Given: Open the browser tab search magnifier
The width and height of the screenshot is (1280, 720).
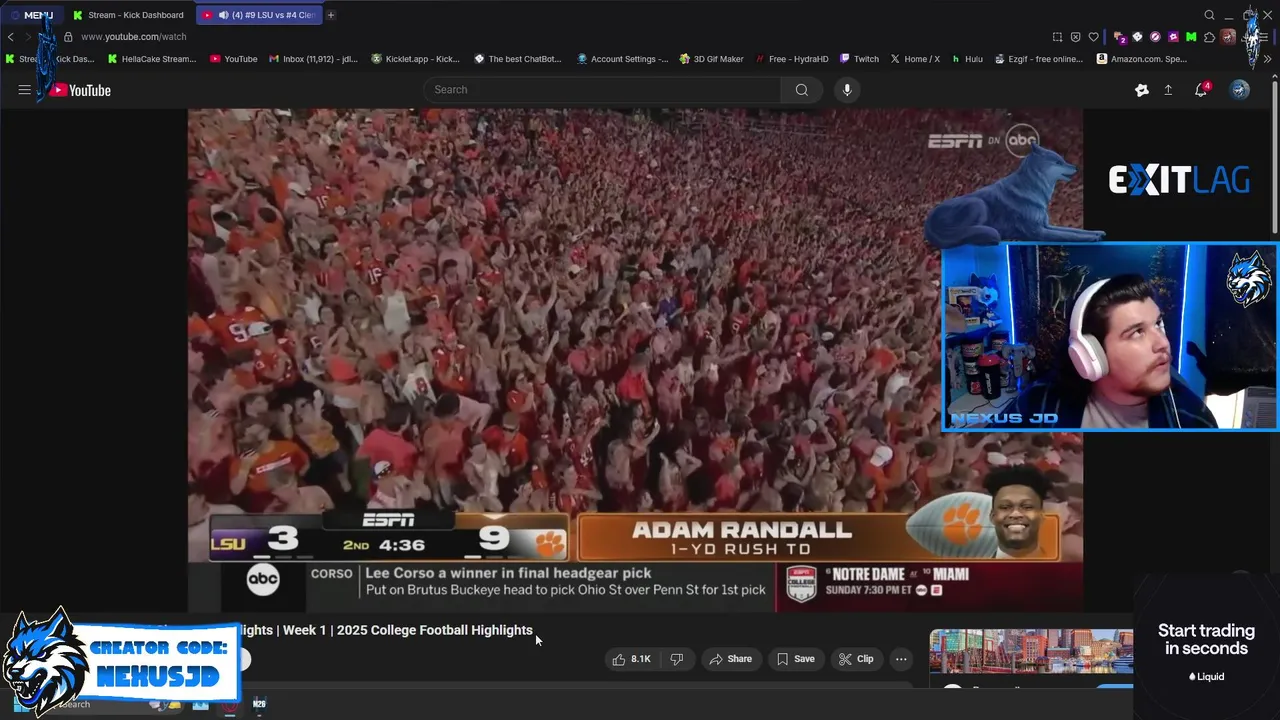Looking at the screenshot, I should pyautogui.click(x=1209, y=15).
